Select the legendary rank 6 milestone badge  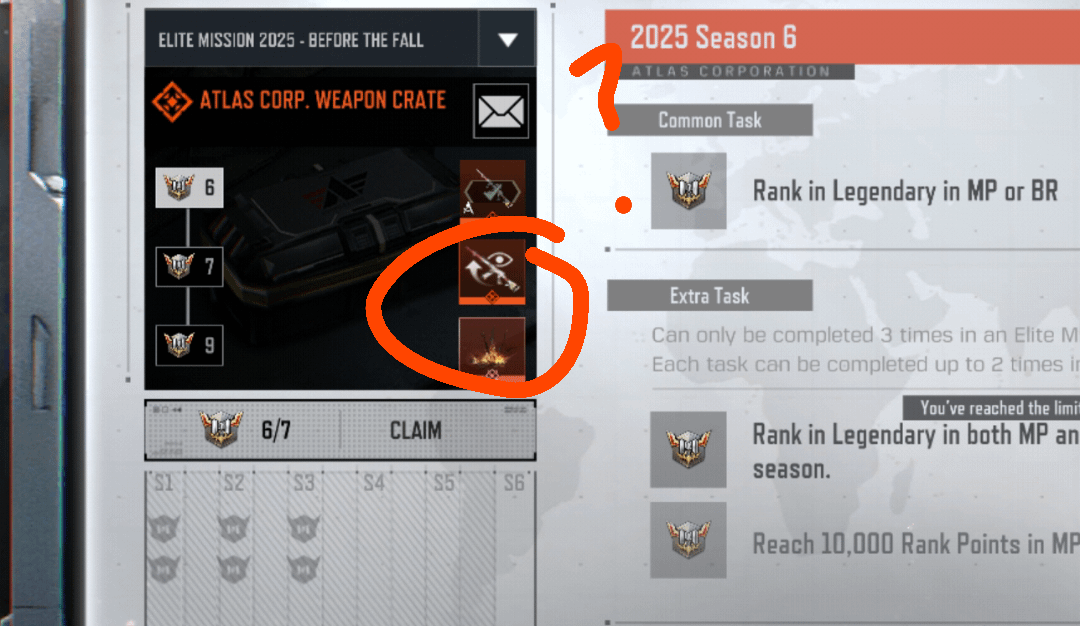[189, 187]
